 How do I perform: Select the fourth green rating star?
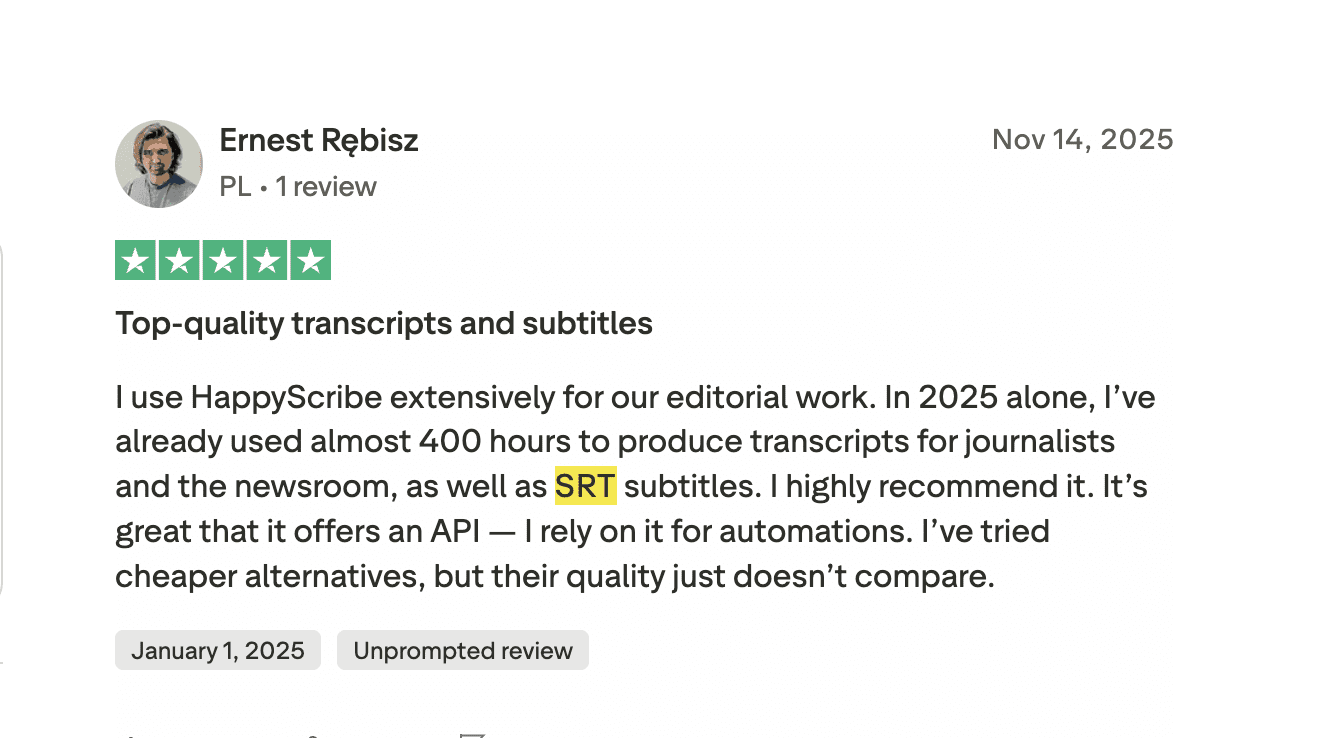[x=267, y=261]
